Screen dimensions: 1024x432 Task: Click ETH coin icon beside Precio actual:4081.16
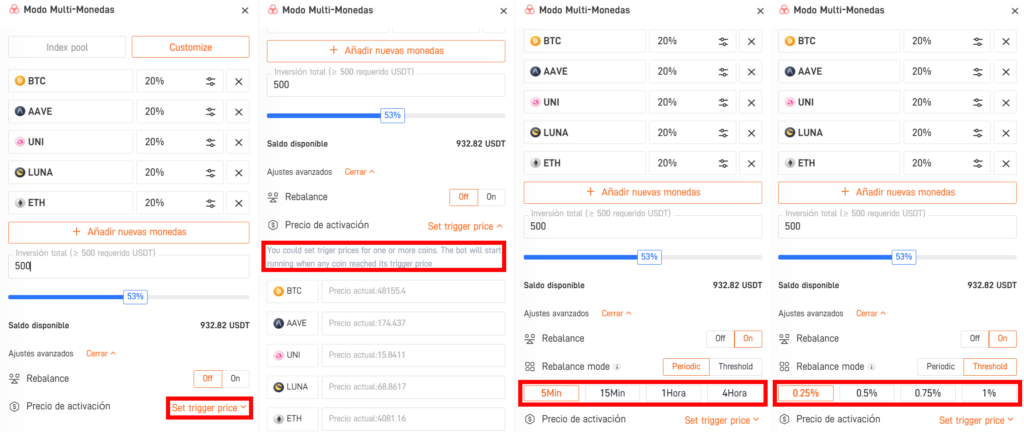(x=278, y=418)
